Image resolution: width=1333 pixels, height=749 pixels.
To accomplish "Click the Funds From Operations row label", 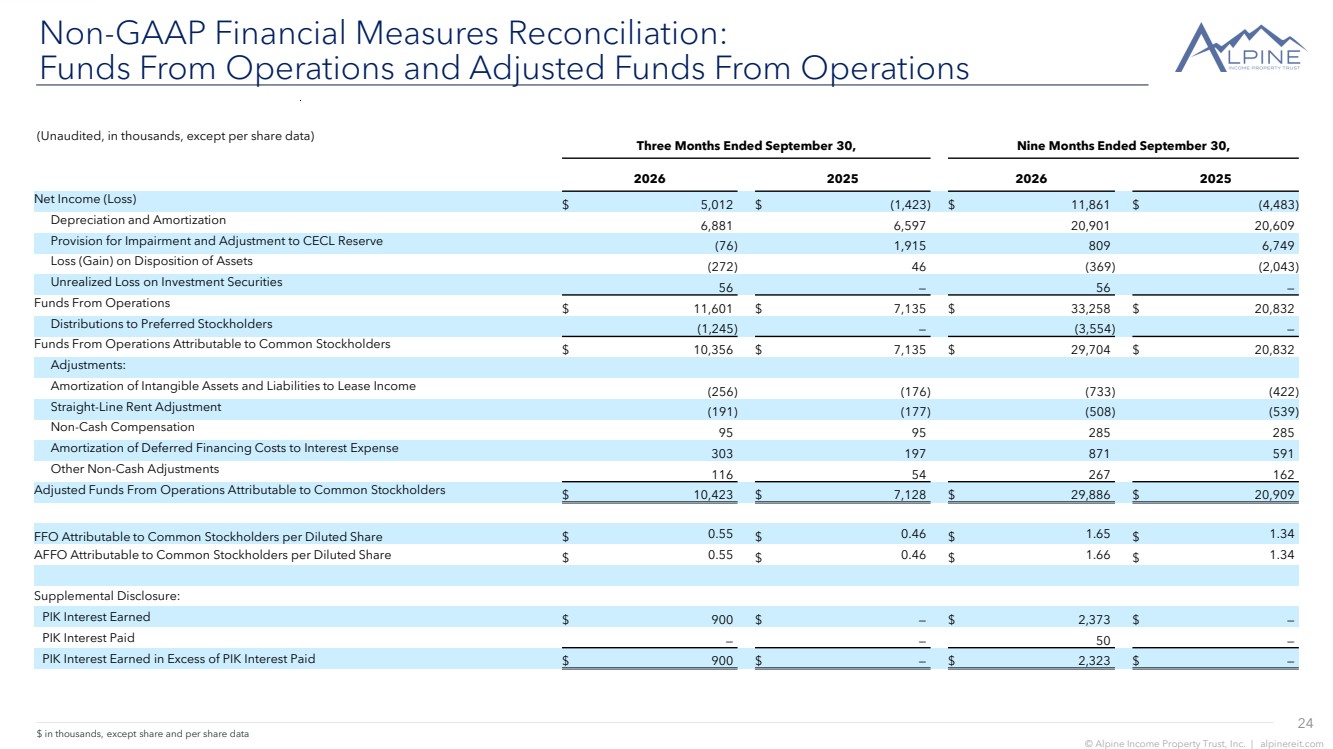I will 102,303.
